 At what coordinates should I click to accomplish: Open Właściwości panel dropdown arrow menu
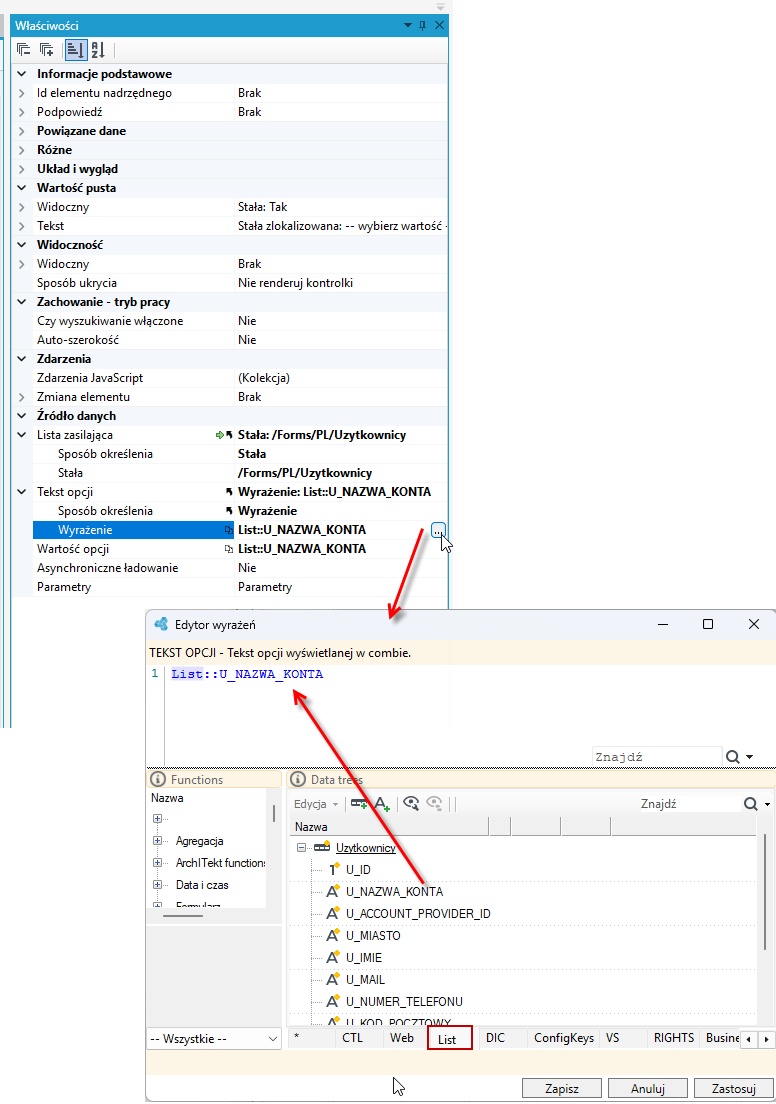[408, 25]
